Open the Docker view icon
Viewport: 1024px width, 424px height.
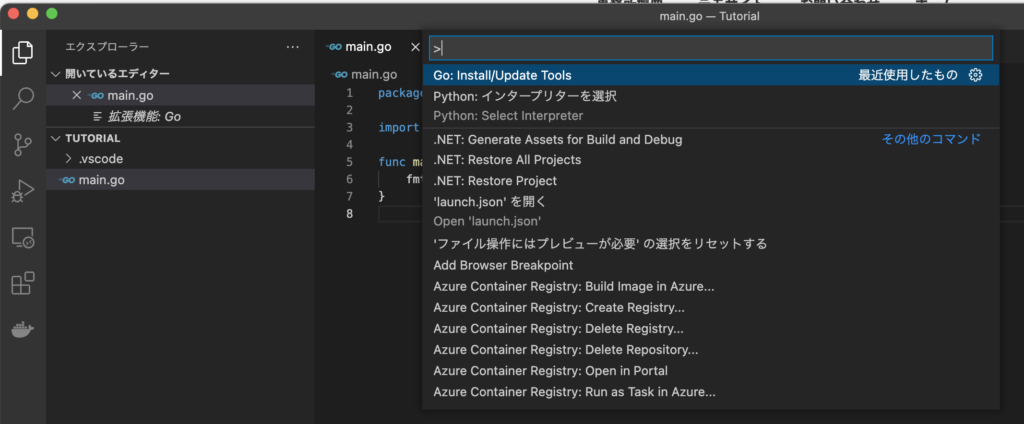(x=23, y=330)
